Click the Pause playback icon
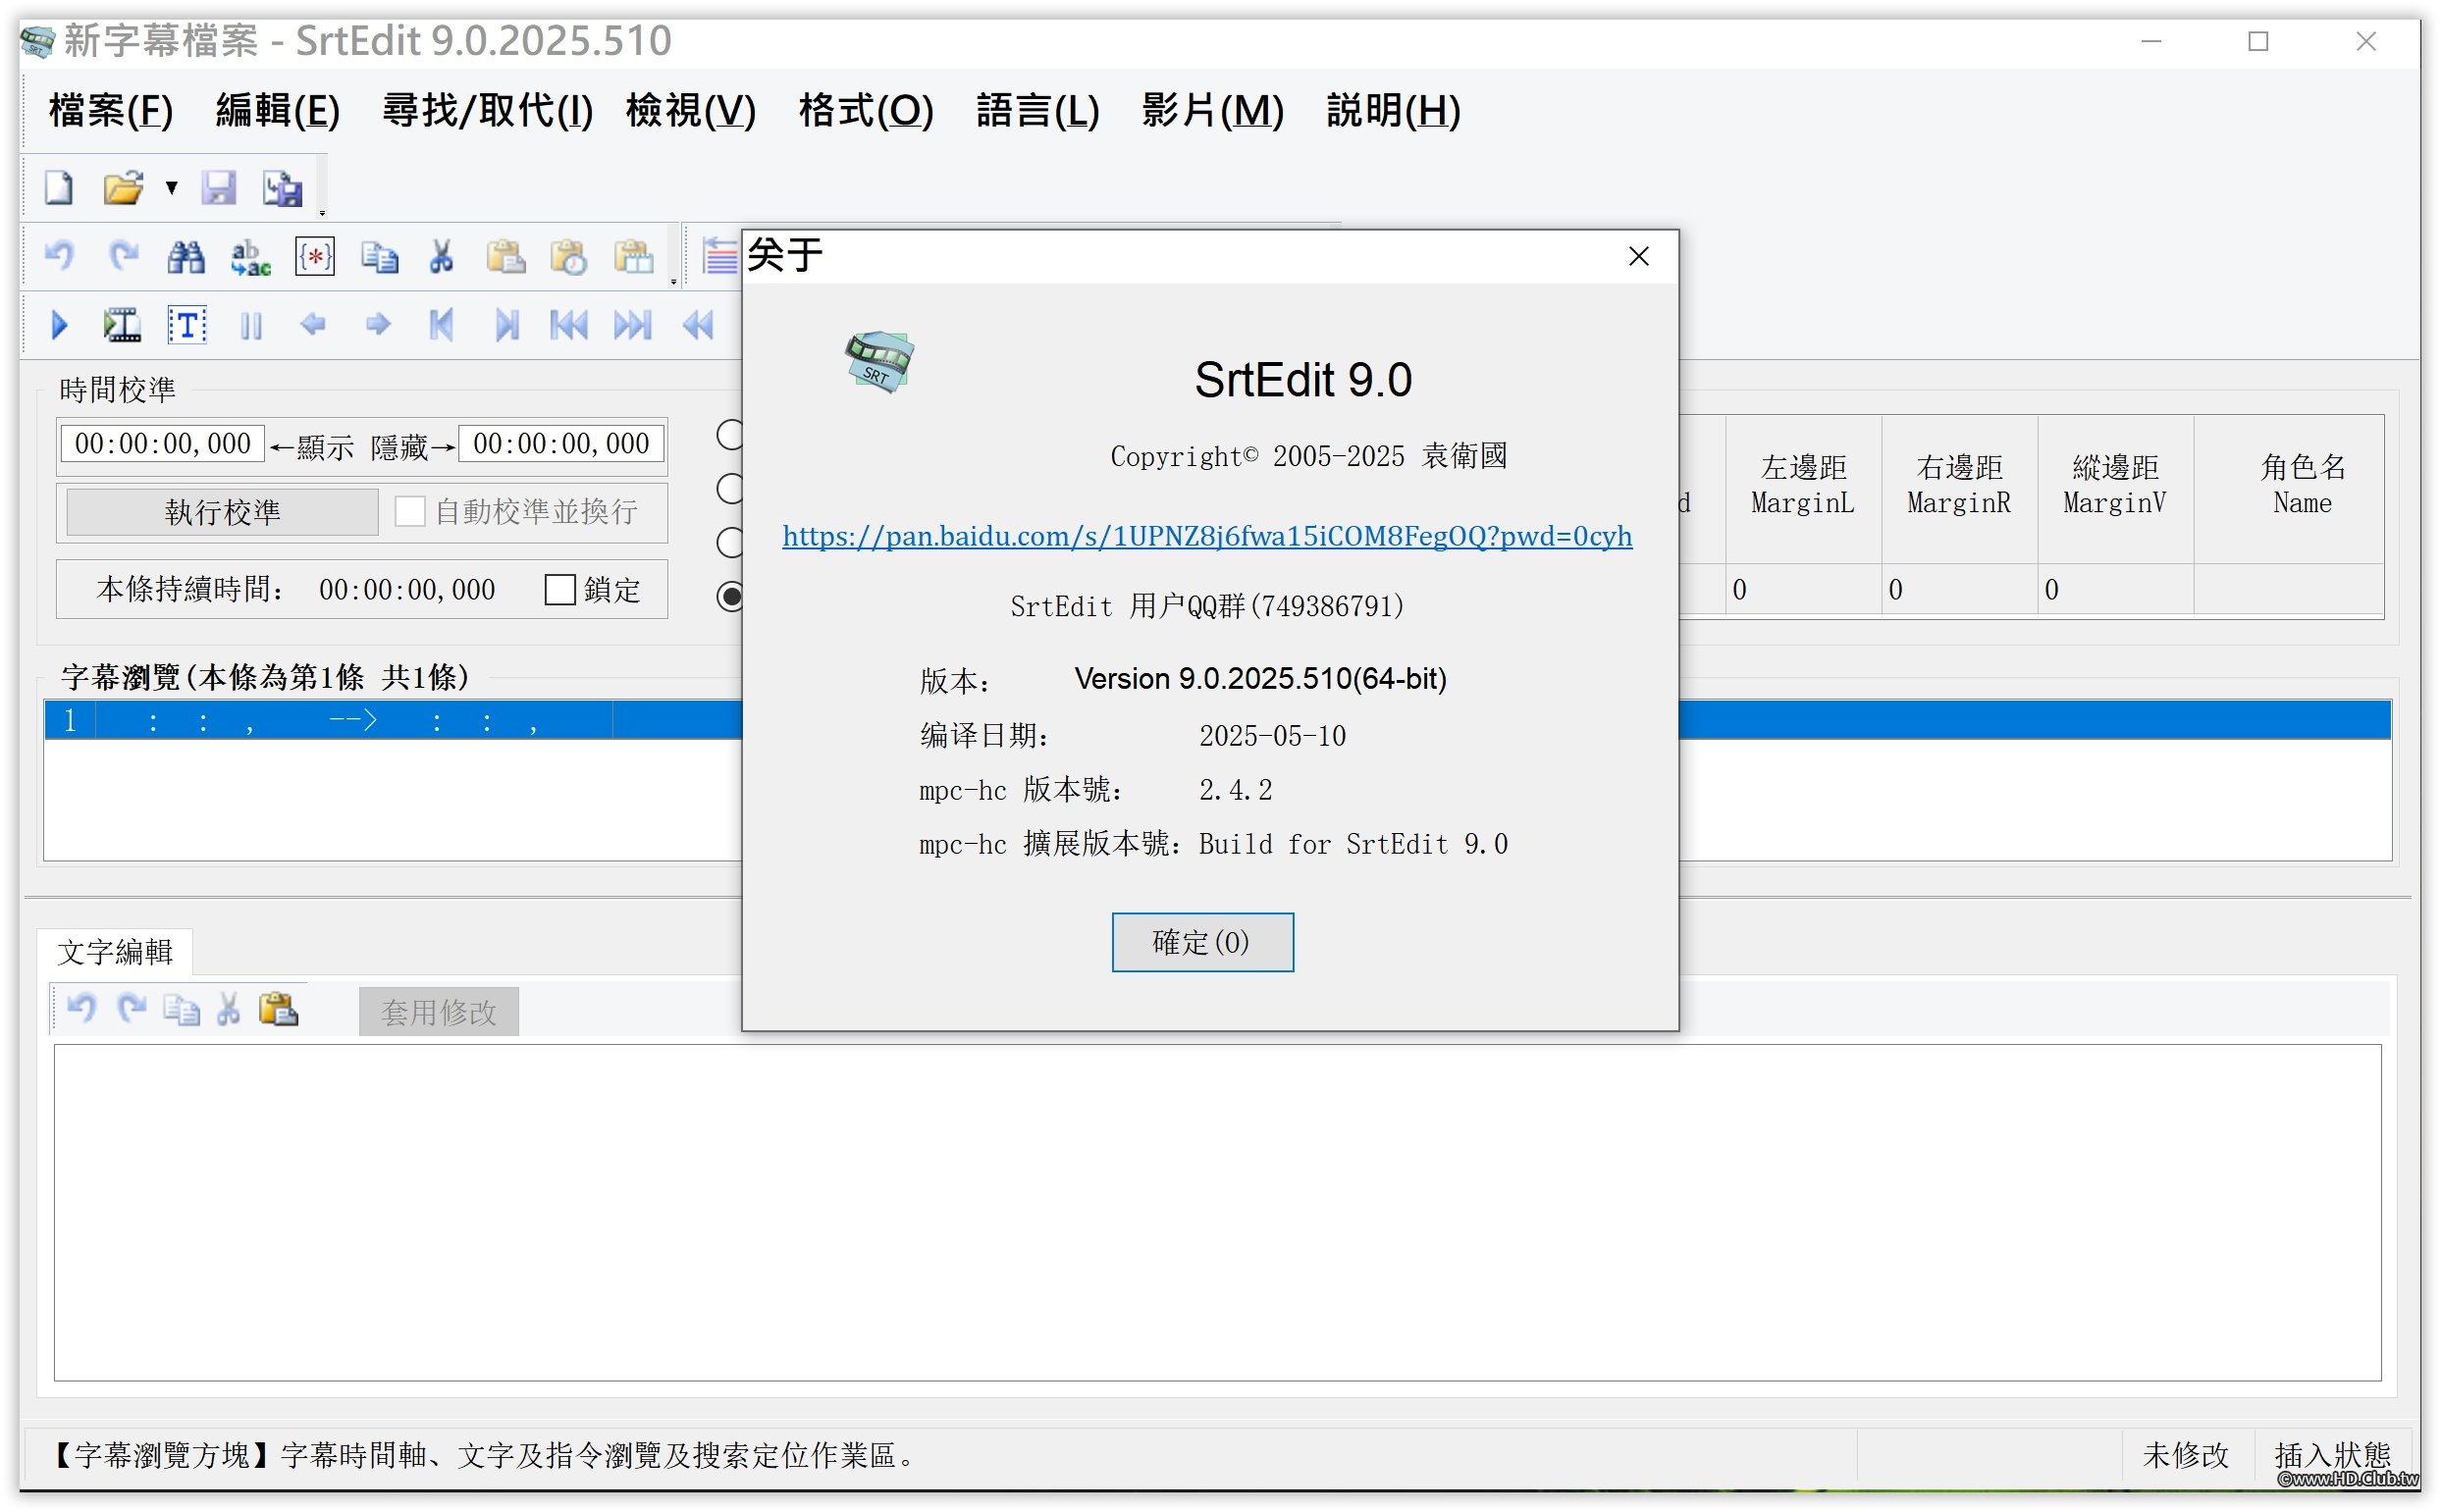Image resolution: width=2441 pixels, height=1512 pixels. tap(251, 326)
